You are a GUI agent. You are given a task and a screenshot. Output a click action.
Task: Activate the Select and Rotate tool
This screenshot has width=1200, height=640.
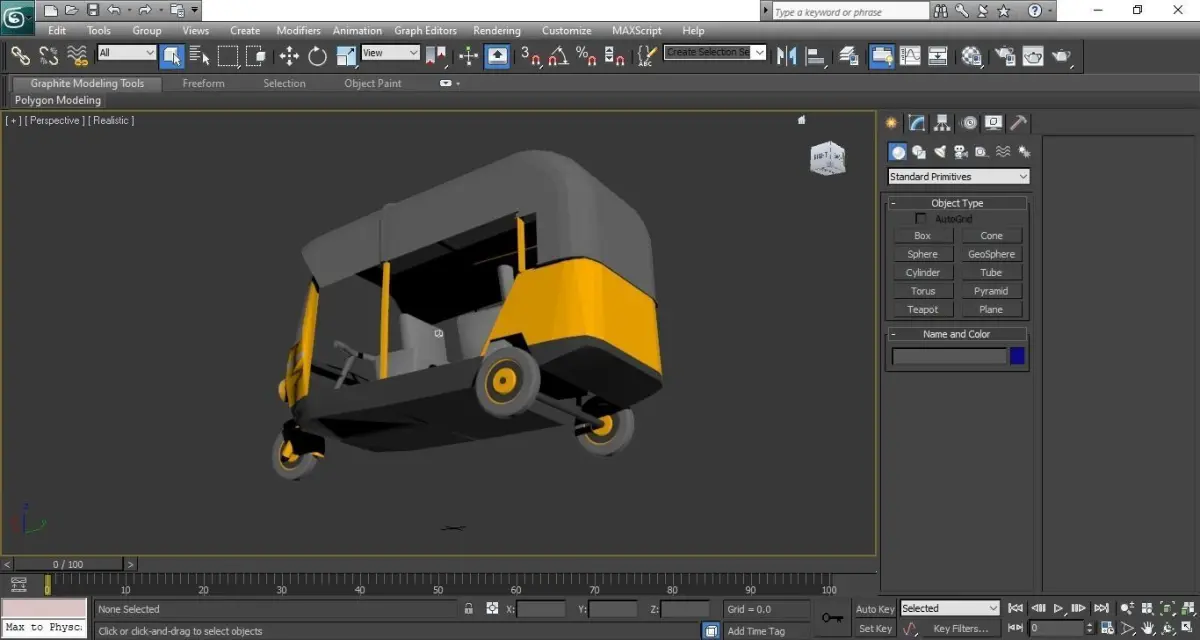[x=318, y=56]
